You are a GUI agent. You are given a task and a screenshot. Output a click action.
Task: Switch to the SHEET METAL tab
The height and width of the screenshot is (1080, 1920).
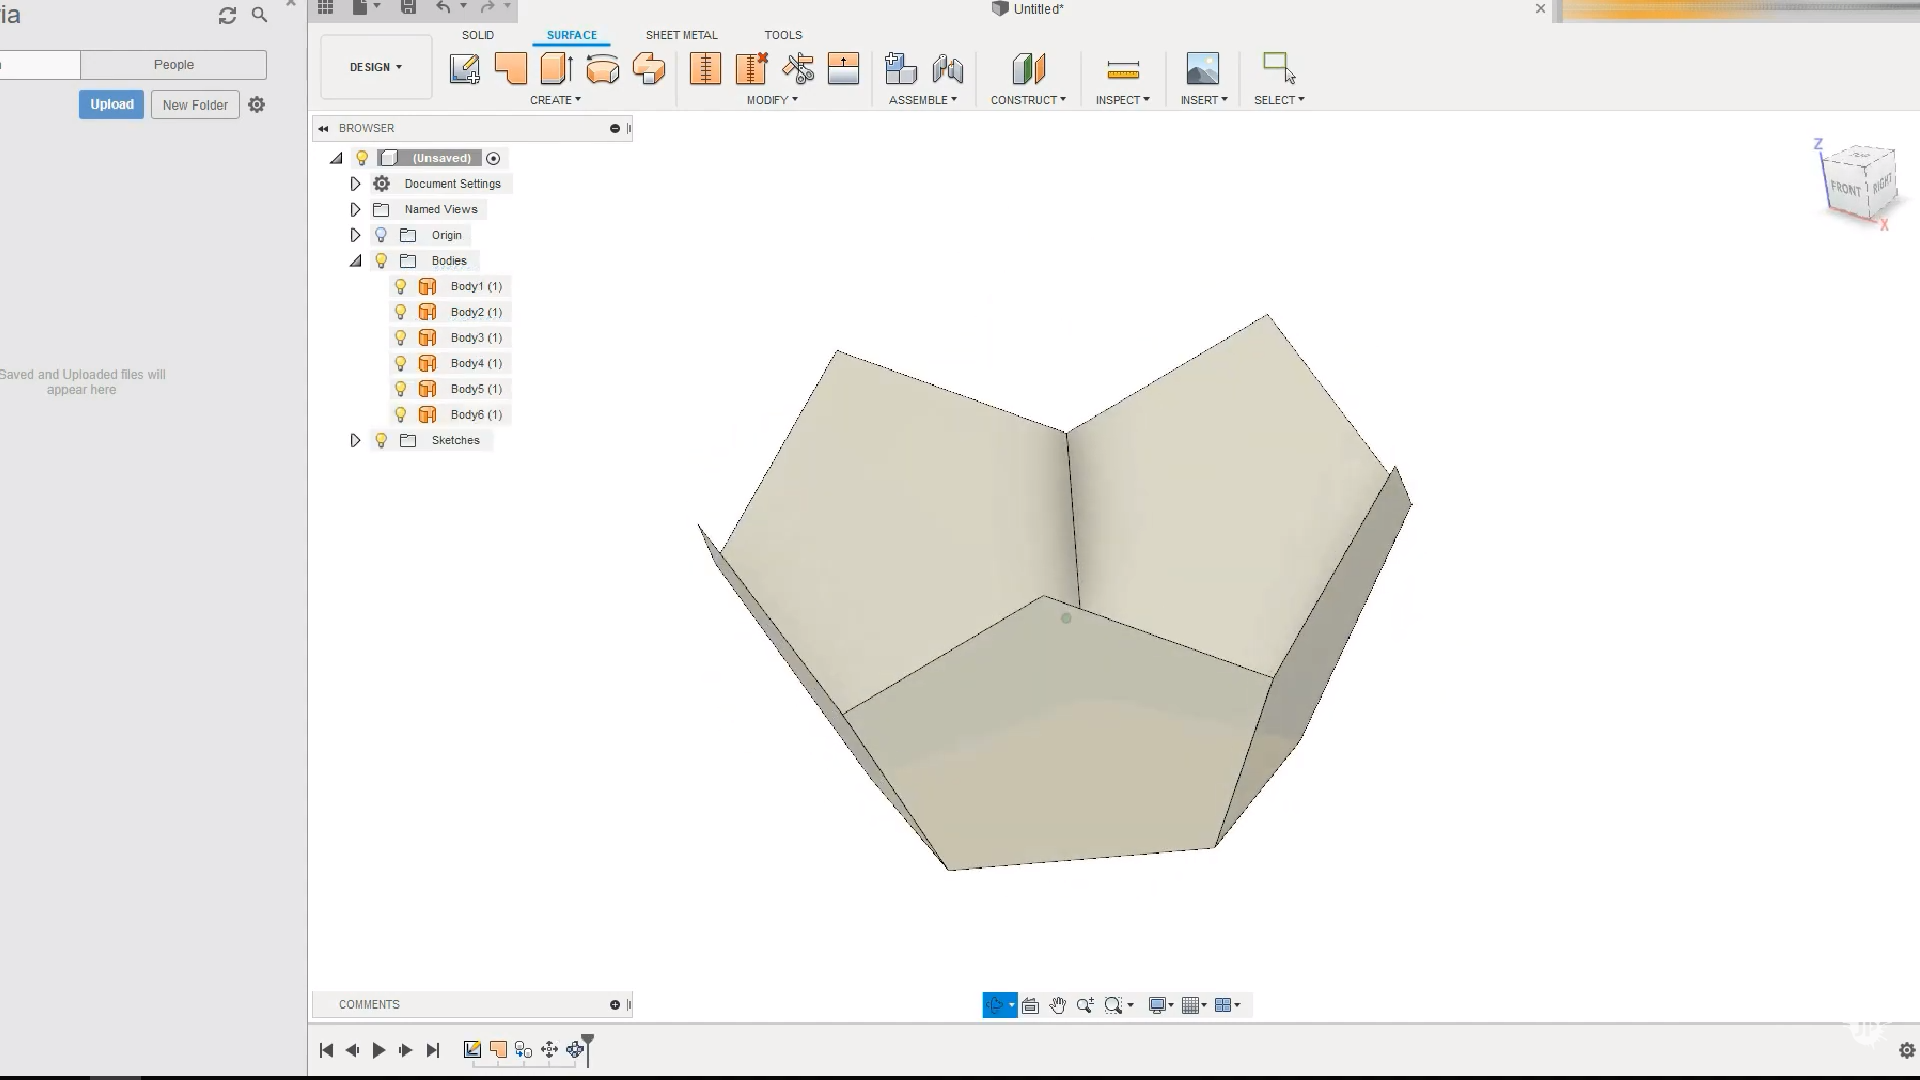[x=681, y=35]
